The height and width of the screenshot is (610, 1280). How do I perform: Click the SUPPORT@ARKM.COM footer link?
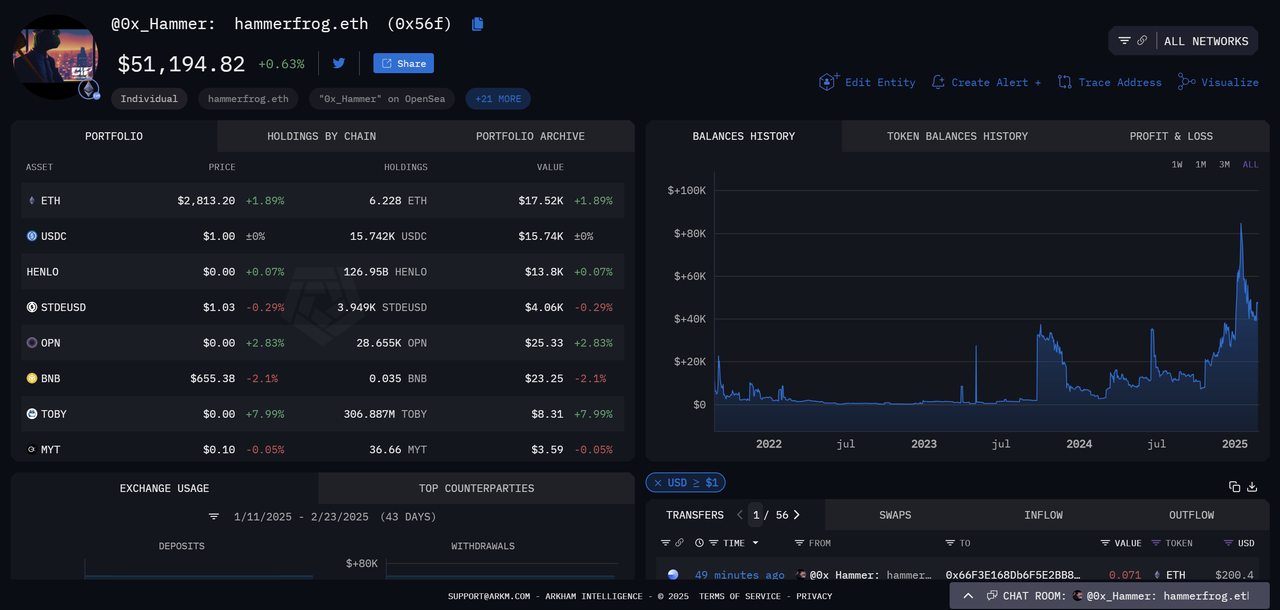(489, 596)
